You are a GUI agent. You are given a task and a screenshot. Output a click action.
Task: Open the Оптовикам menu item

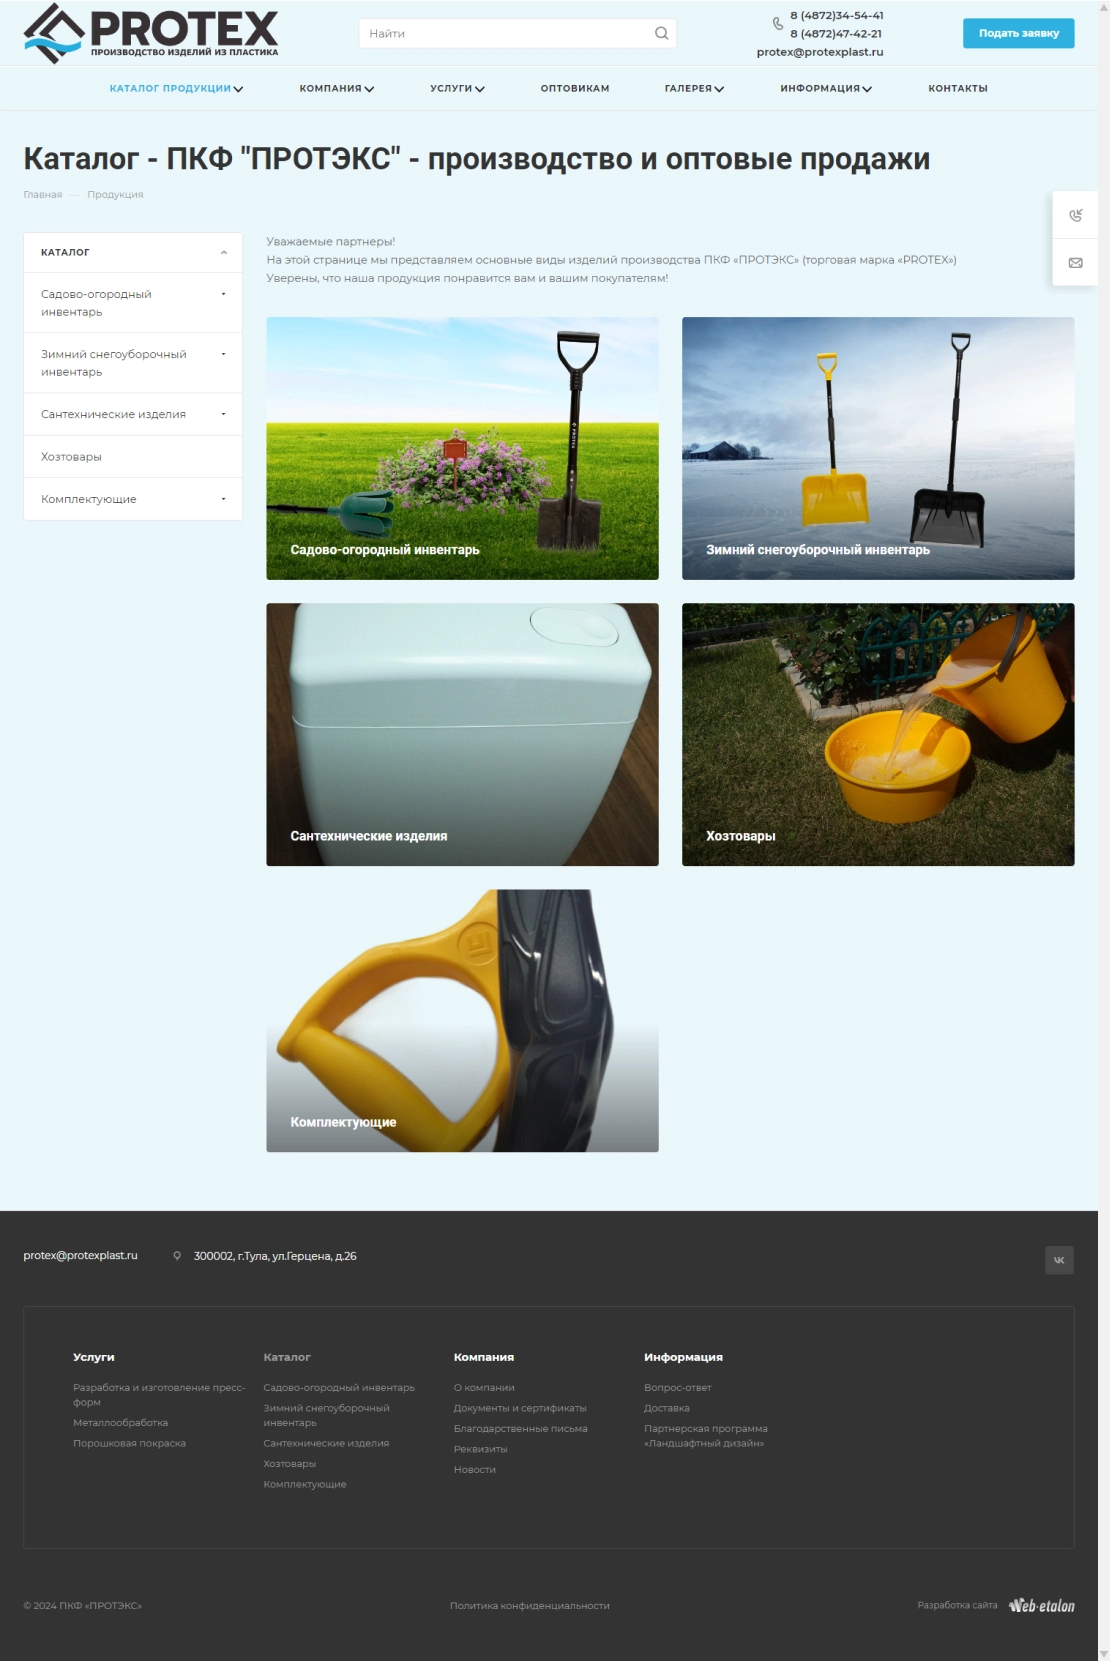point(575,88)
